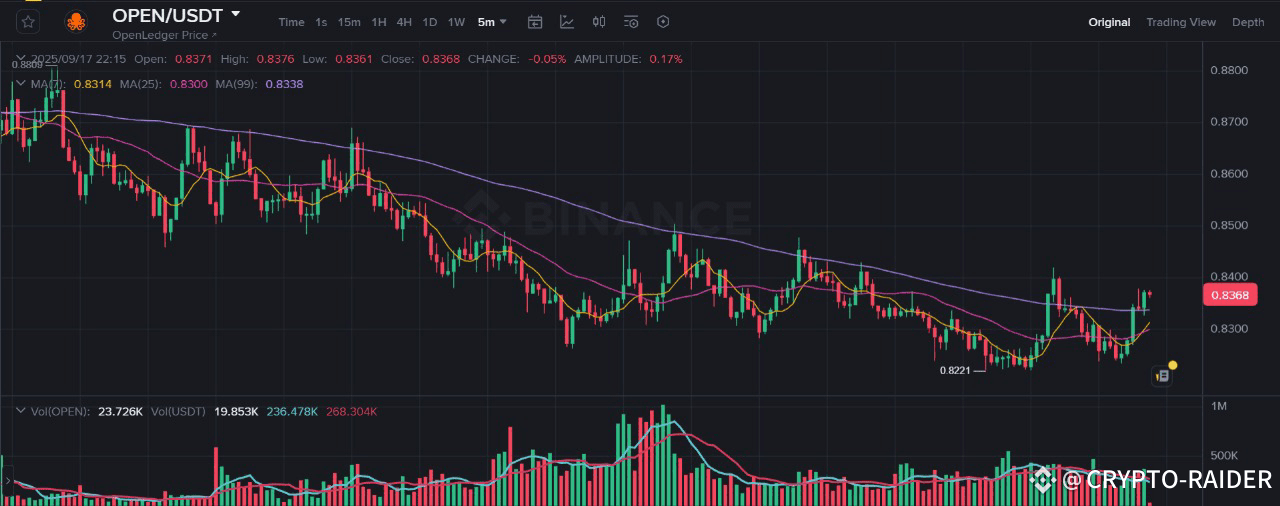1280x506 pixels.
Task: Click the 1M volume axis label
Action: pos(1219,406)
